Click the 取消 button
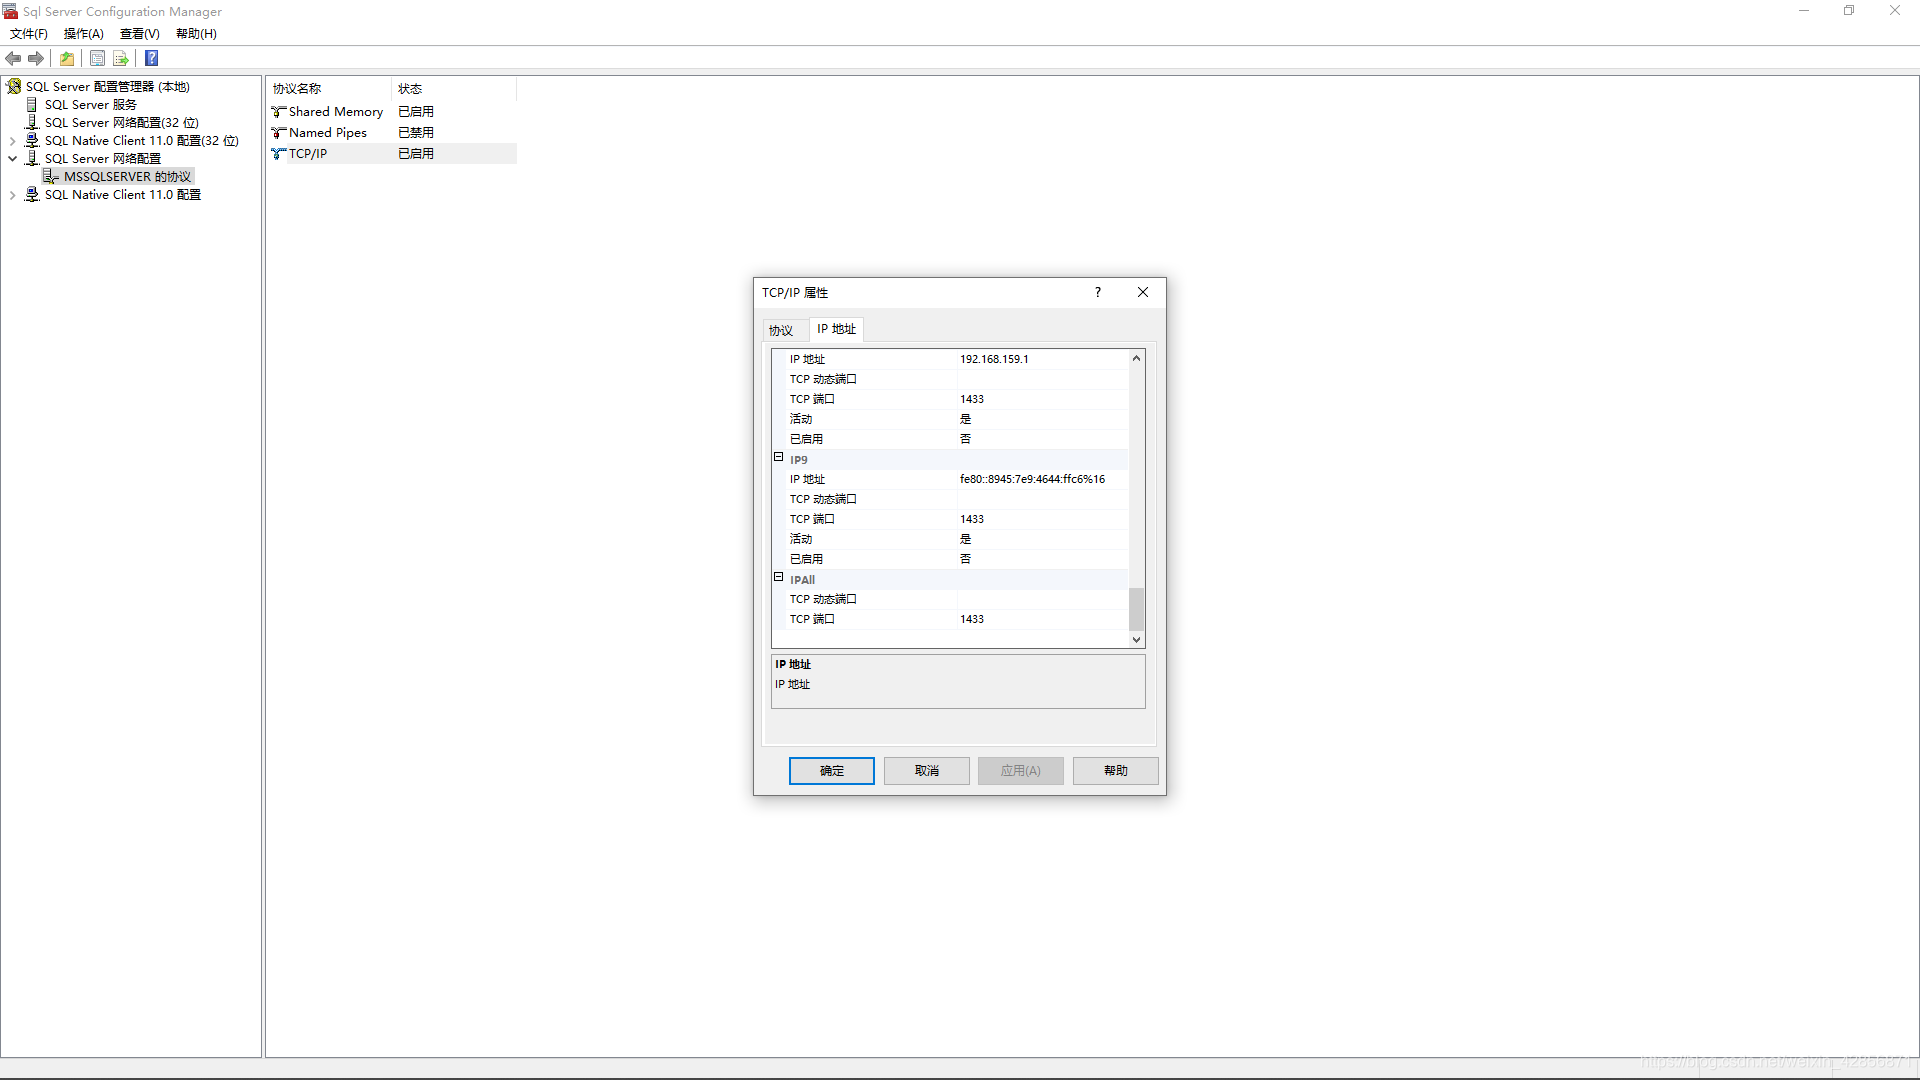This screenshot has height=1080, width=1920. pos(926,770)
